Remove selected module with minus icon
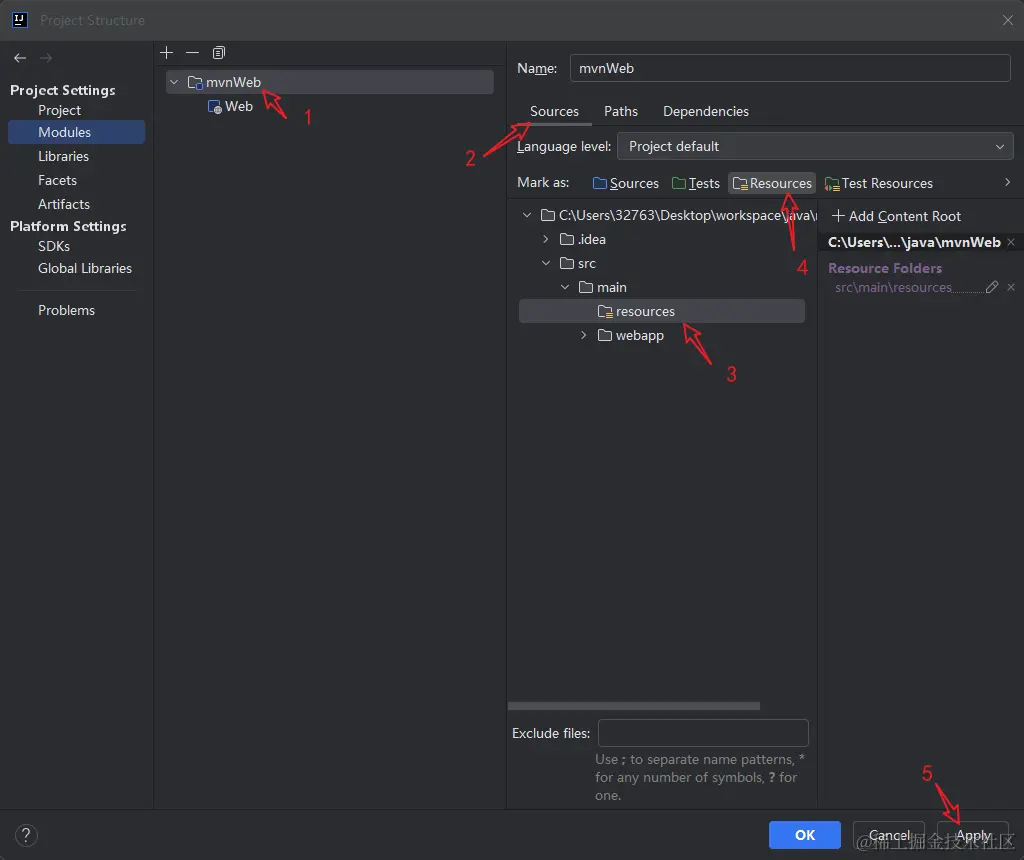This screenshot has width=1024, height=860. [192, 52]
